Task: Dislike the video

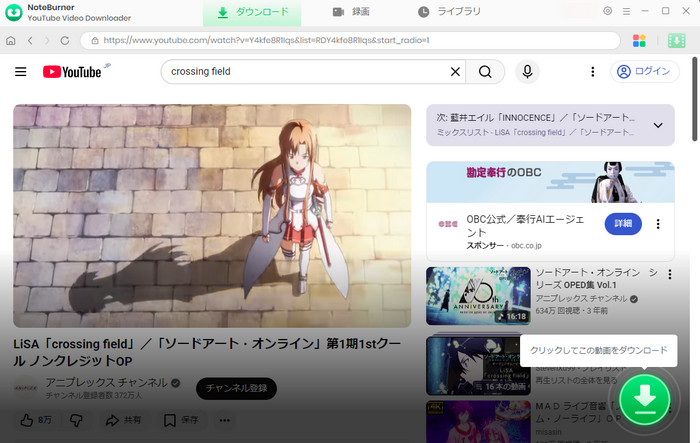Action: click(76, 420)
